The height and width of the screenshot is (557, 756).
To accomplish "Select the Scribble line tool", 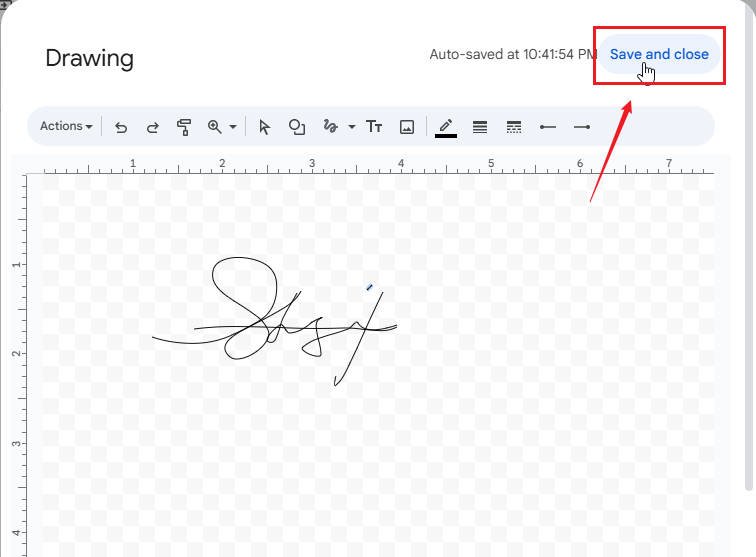I will 331,126.
